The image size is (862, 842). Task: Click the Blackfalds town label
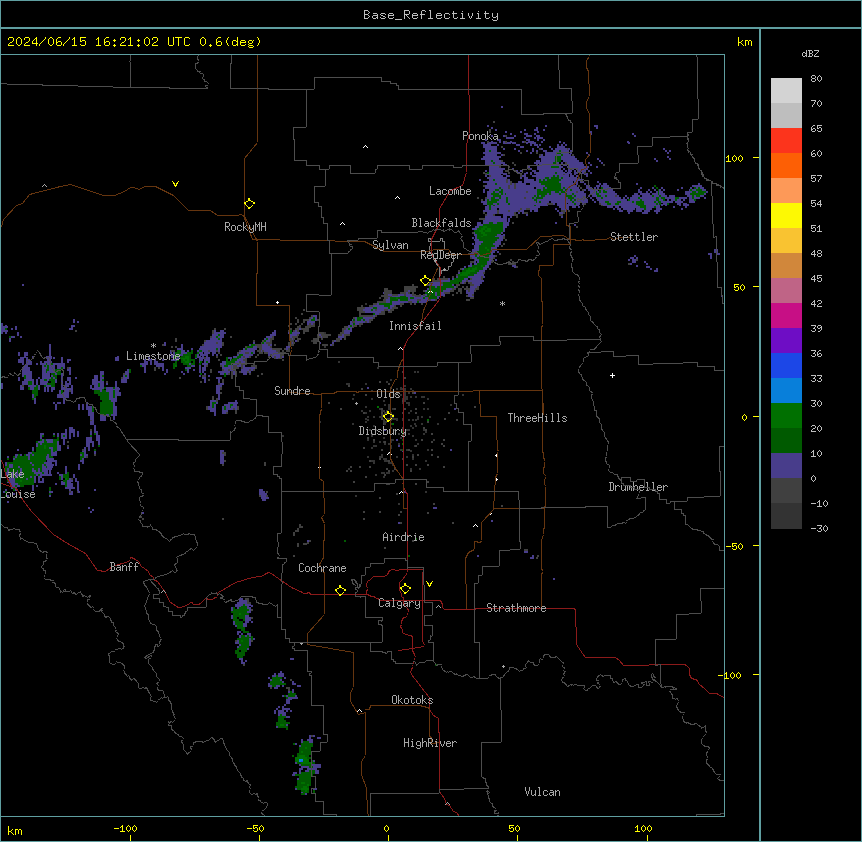point(441,223)
